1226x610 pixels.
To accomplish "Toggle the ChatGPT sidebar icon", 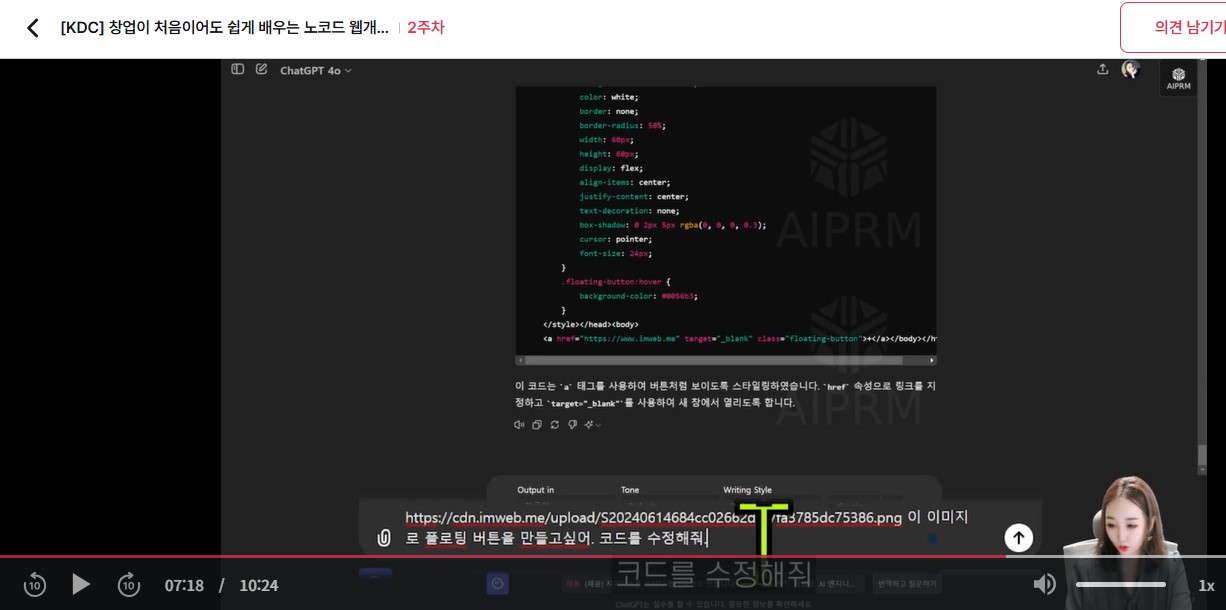I will click(x=238, y=70).
